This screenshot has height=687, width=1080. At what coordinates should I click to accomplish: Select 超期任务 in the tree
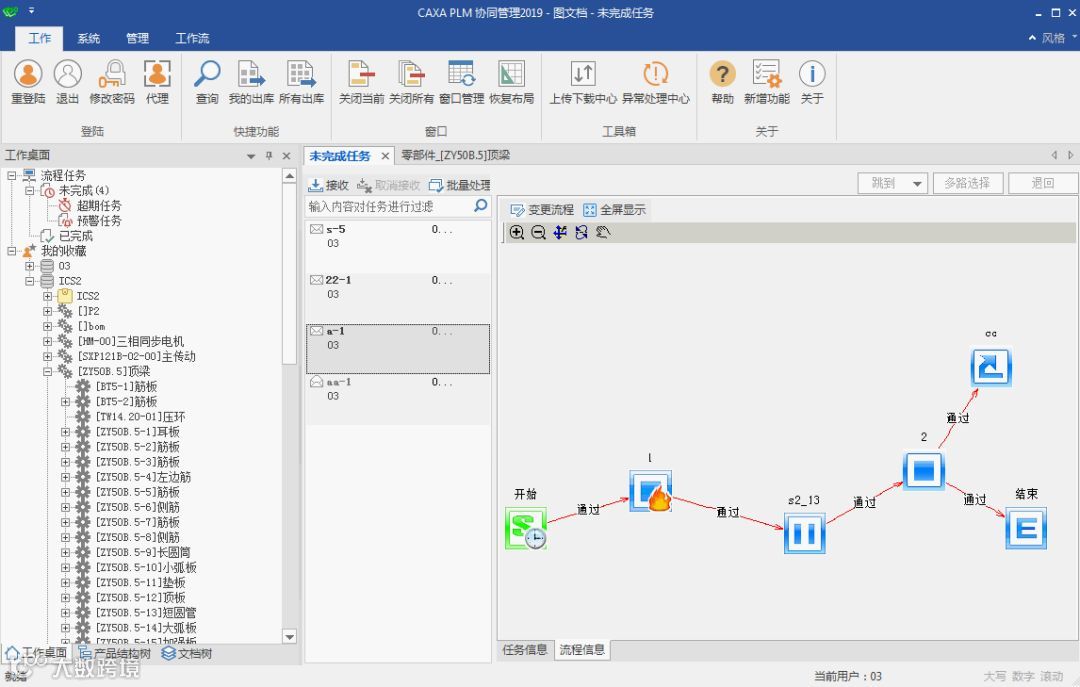click(98, 206)
